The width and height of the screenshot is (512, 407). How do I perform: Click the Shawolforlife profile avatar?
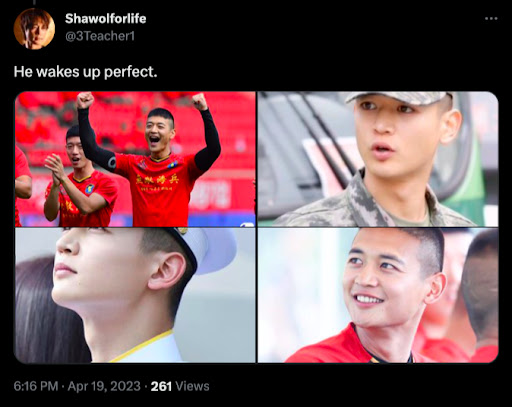(34, 29)
